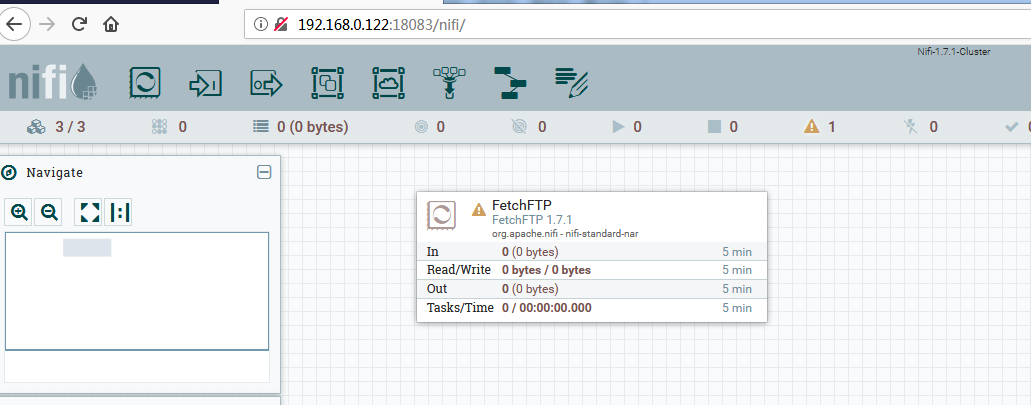This screenshot has width=1031, height=405.
Task: Select the Processor component icon
Action: click(x=145, y=83)
